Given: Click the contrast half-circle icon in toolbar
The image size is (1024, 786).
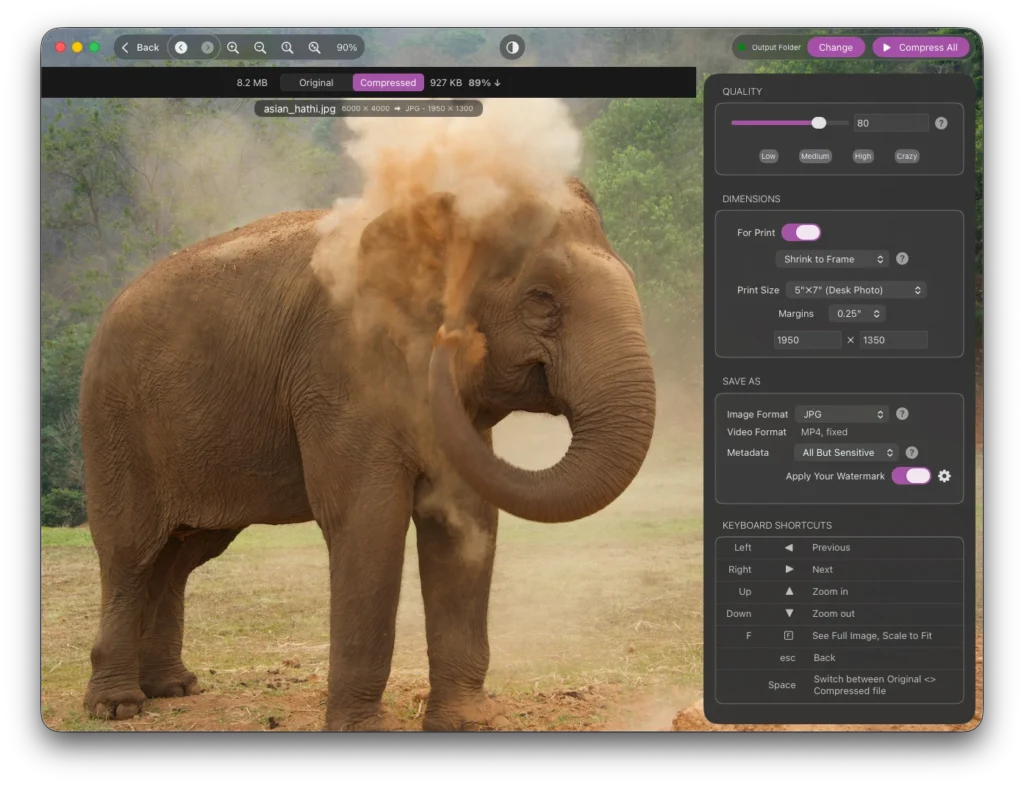Looking at the screenshot, I should 512,47.
